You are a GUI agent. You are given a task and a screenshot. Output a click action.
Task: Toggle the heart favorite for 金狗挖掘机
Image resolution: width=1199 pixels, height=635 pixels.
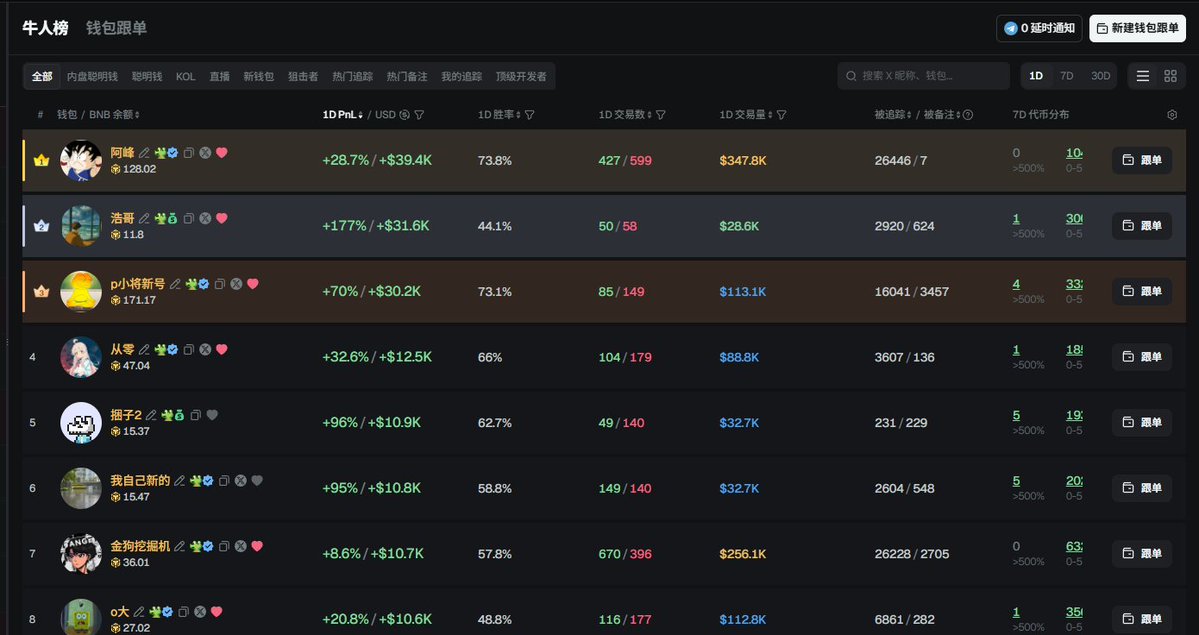257,546
